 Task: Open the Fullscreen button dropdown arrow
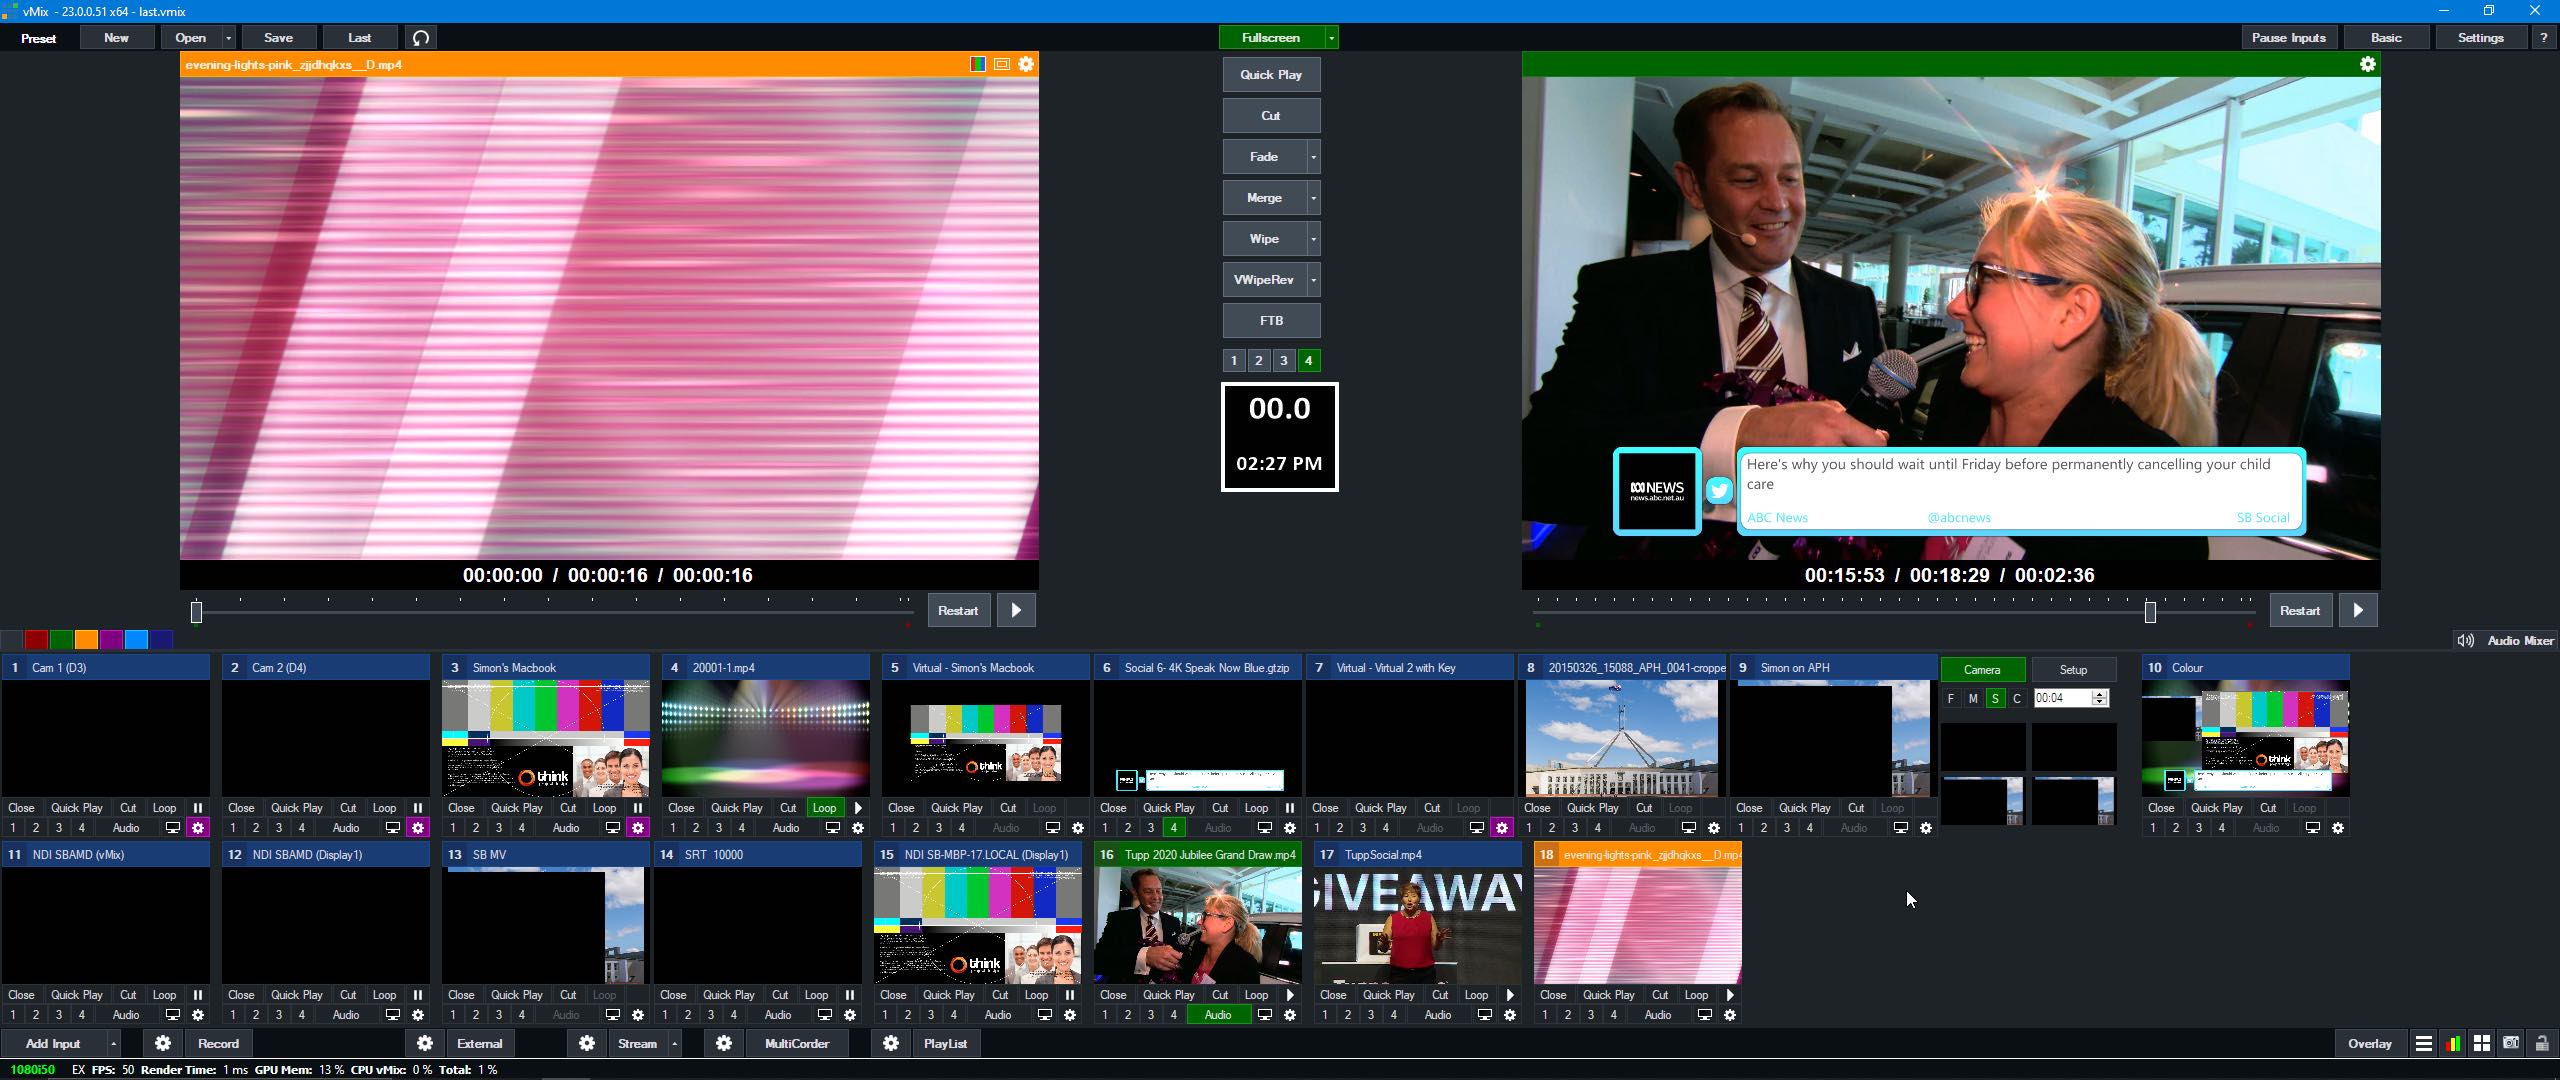(x=1331, y=38)
